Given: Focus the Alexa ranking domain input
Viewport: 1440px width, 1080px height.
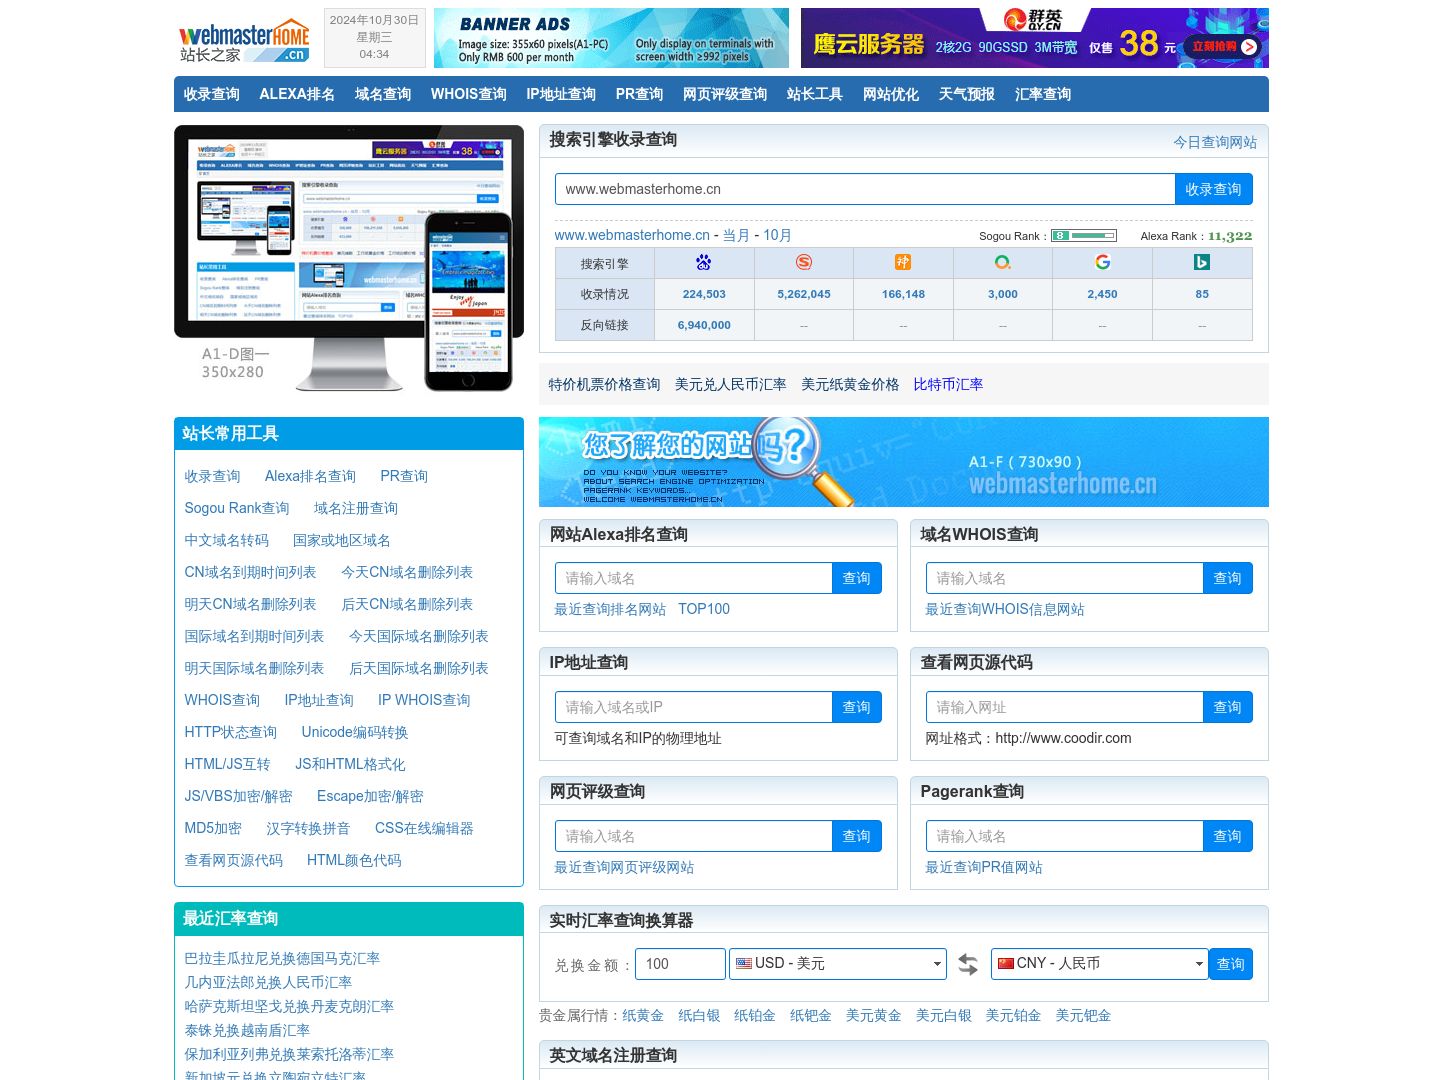Looking at the screenshot, I should coord(694,578).
